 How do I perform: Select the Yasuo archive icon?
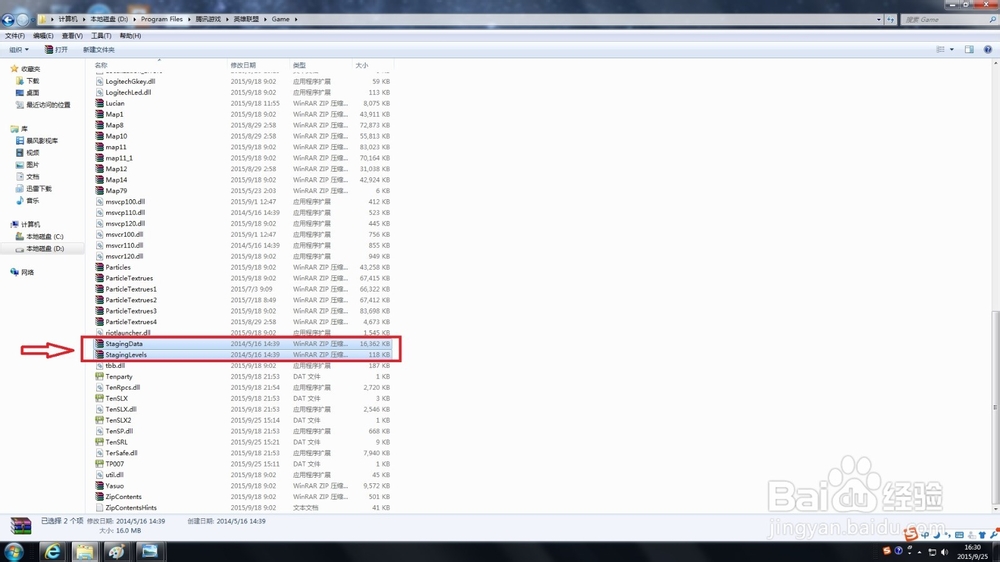coord(99,486)
